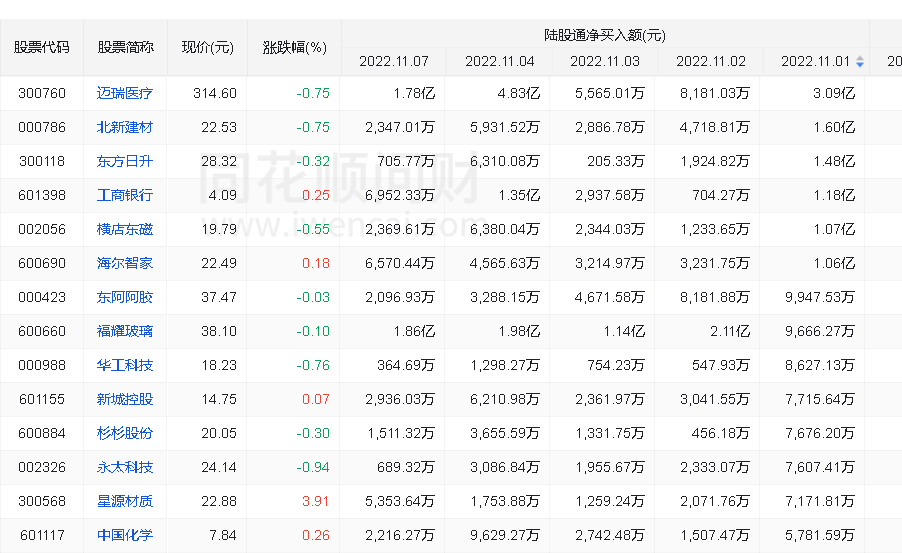The height and width of the screenshot is (553, 902).
Task: Select stock code 600690
Action: tap(42, 263)
